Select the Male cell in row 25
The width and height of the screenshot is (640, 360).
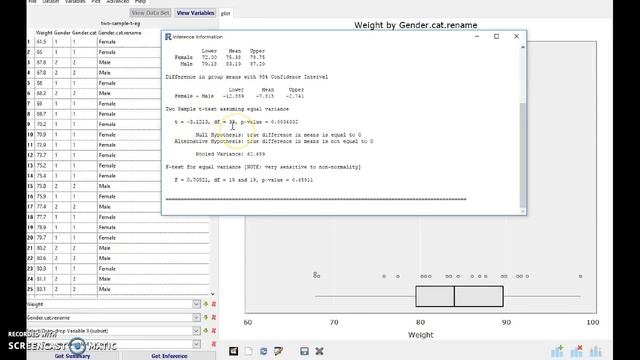(104, 289)
